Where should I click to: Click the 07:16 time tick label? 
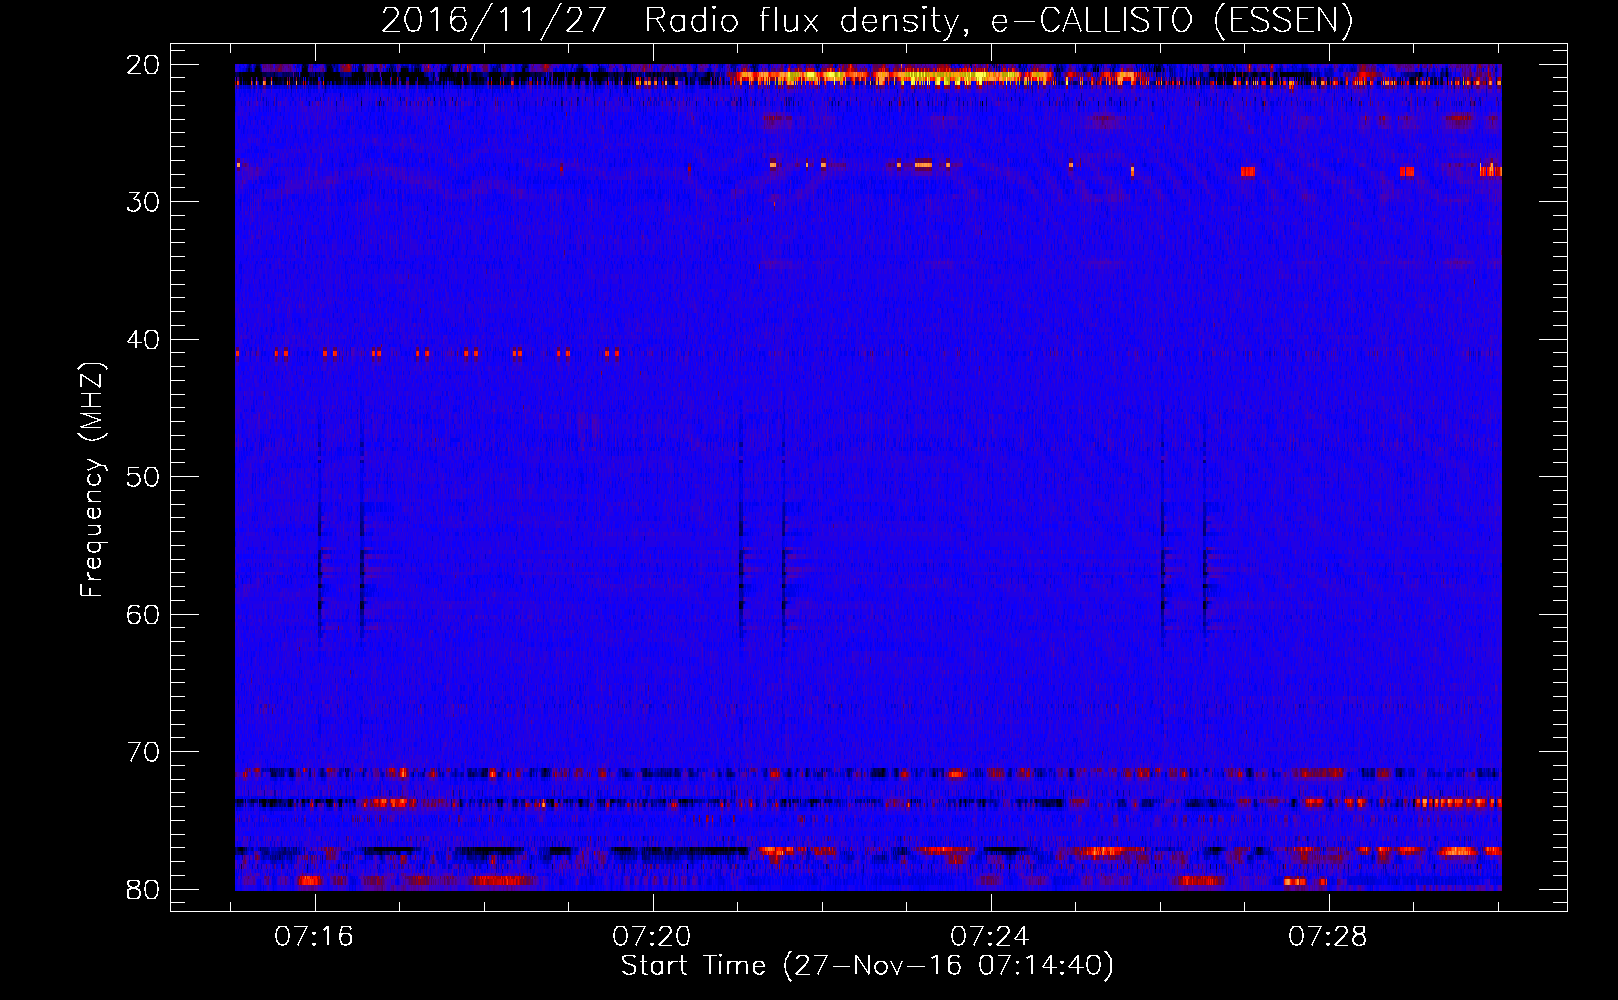(315, 937)
